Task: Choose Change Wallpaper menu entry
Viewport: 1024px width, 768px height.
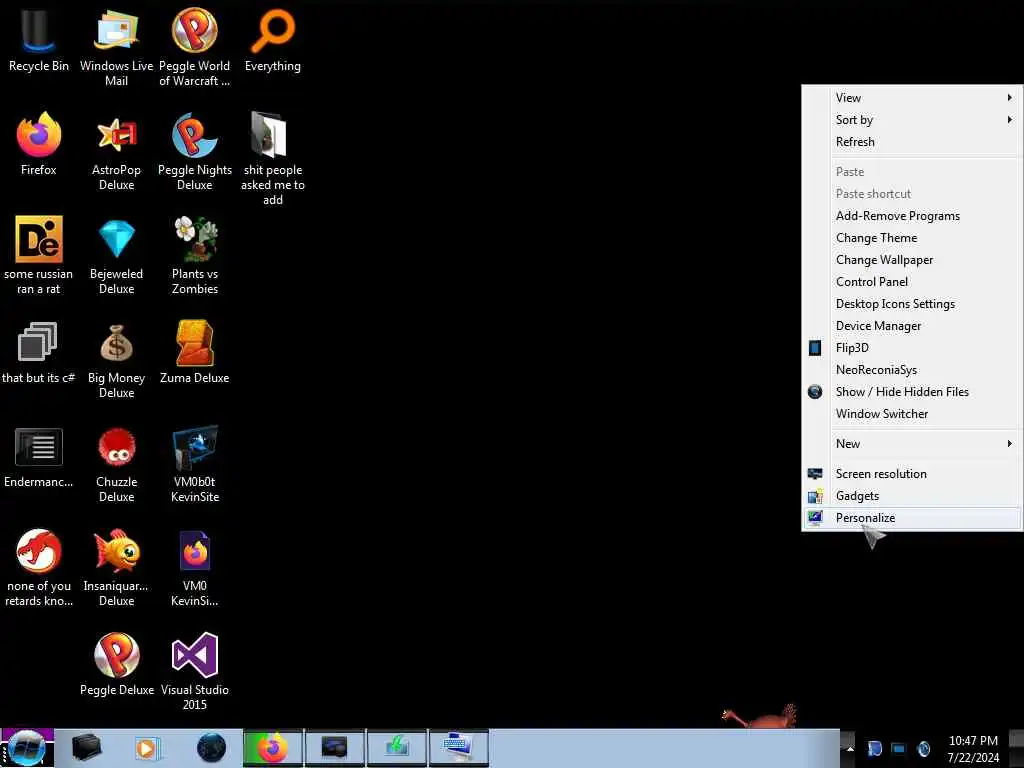Action: tap(923, 260)
